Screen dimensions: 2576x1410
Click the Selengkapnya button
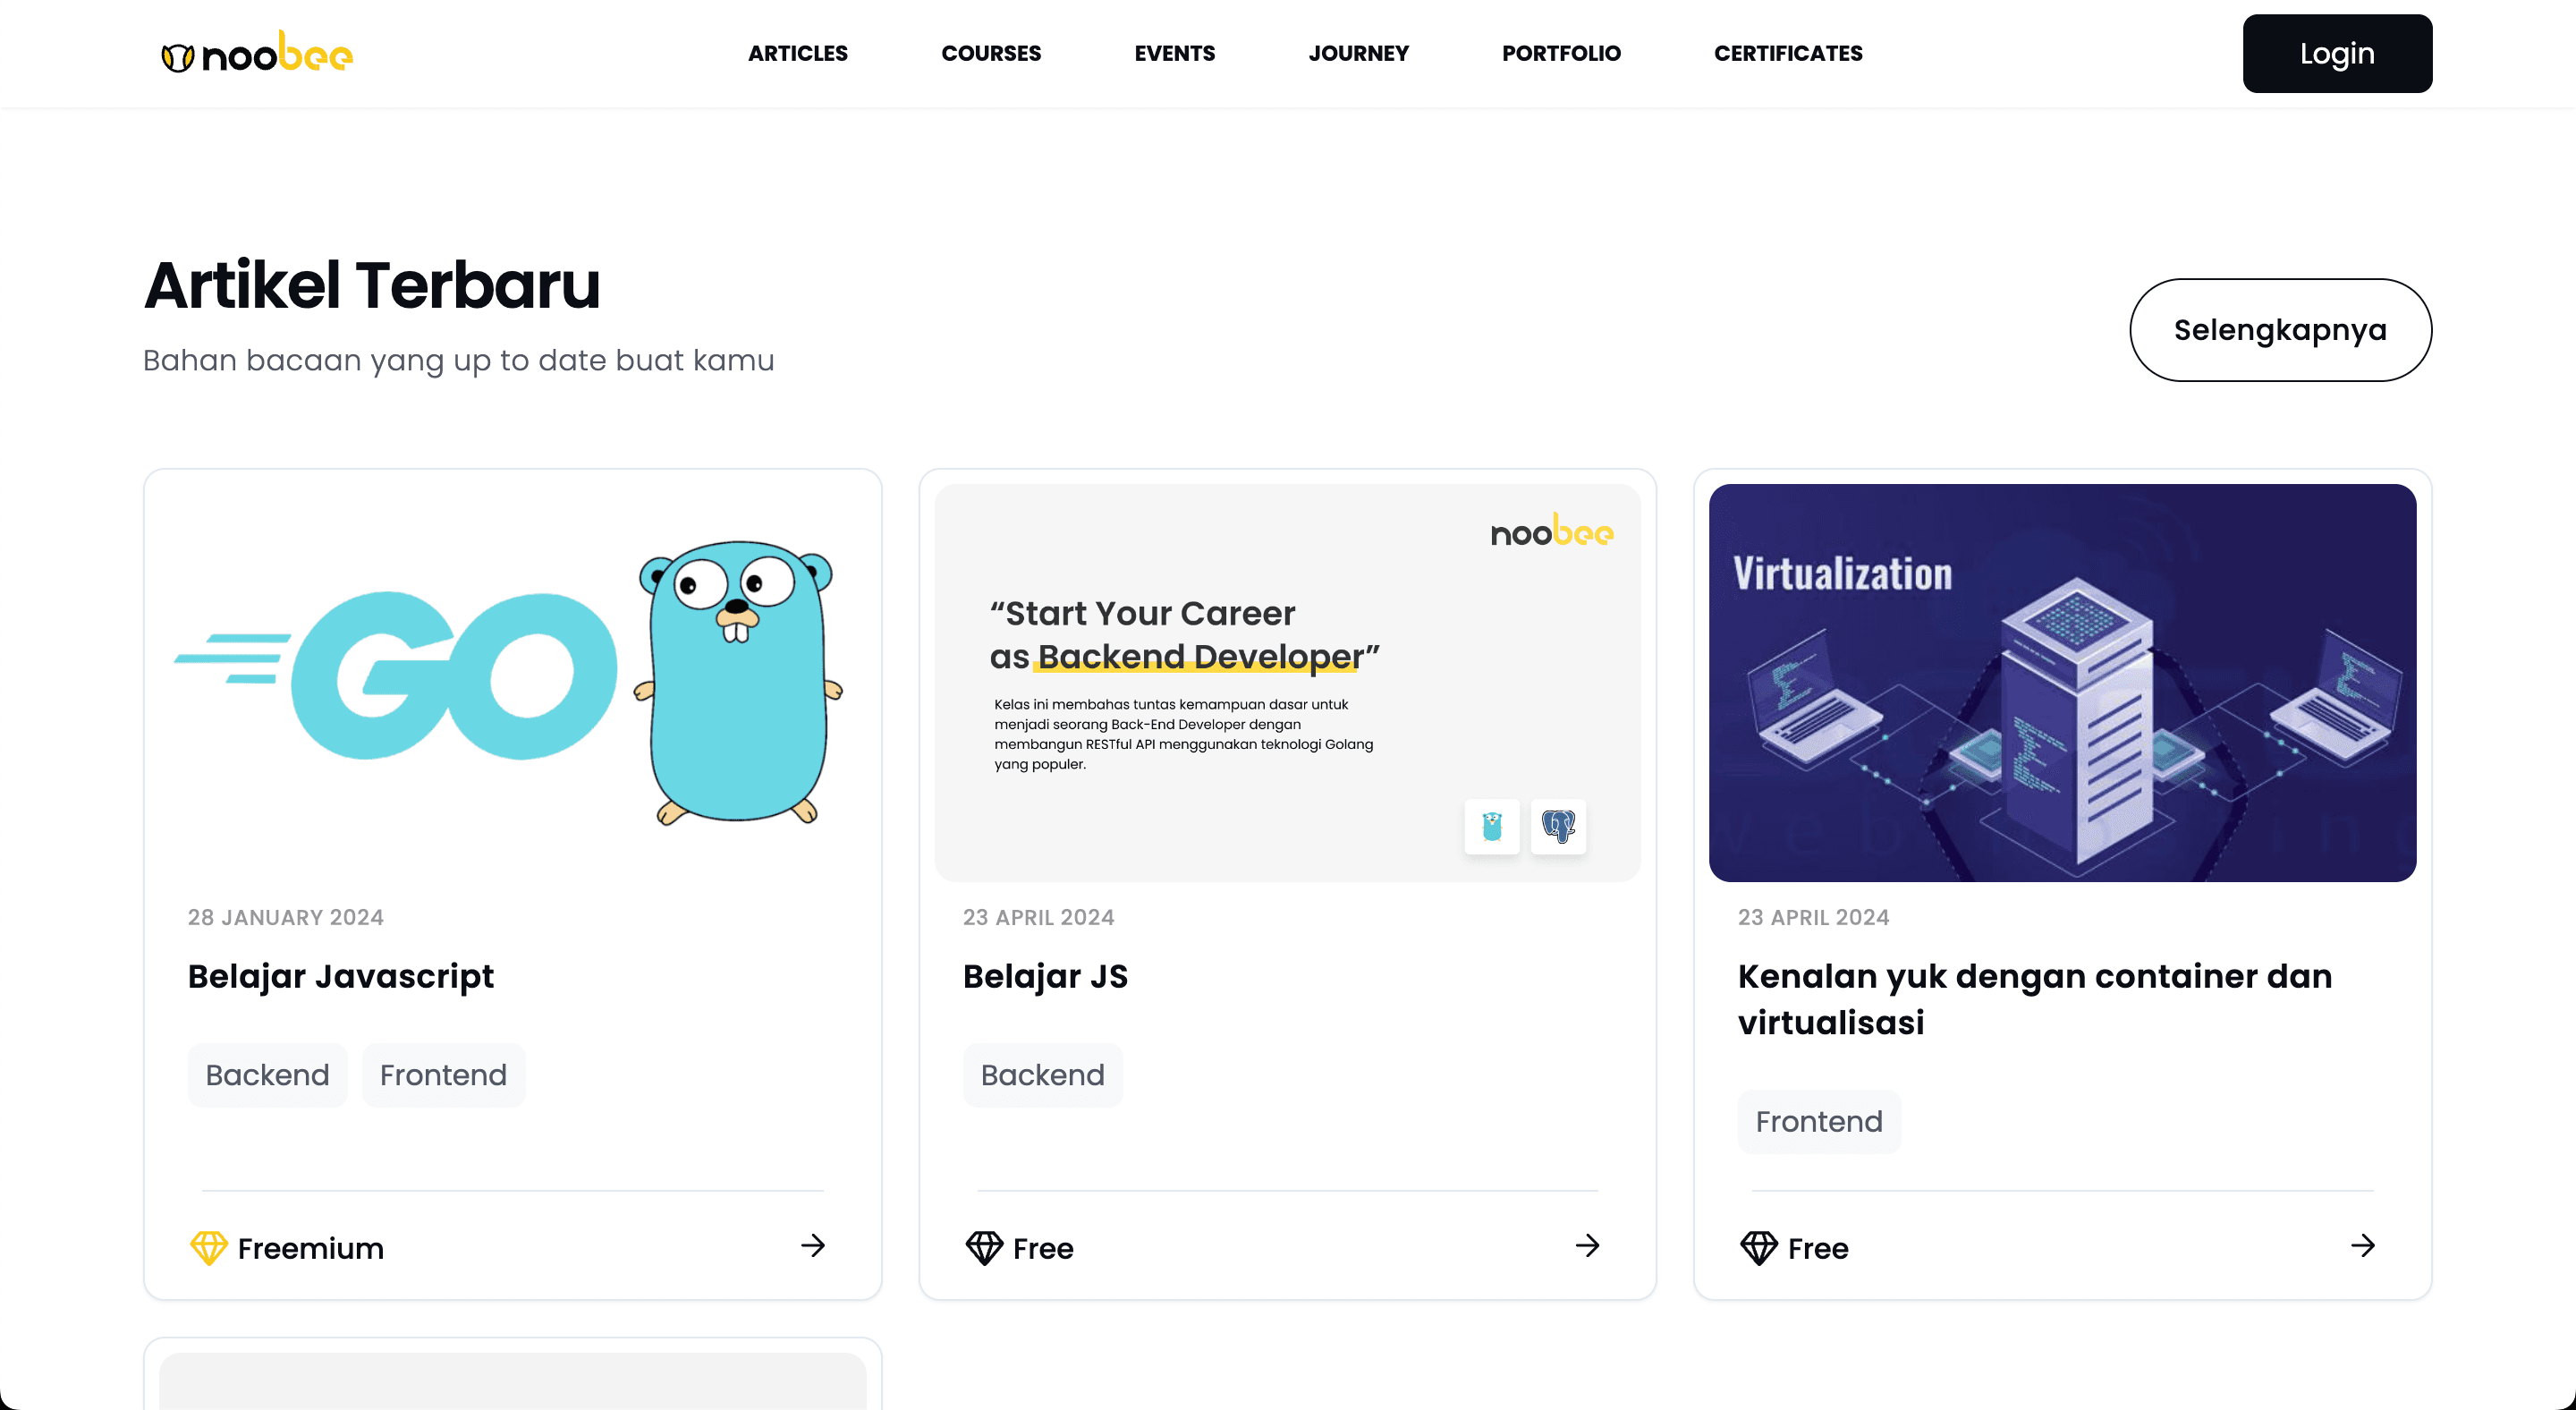[x=2280, y=330]
